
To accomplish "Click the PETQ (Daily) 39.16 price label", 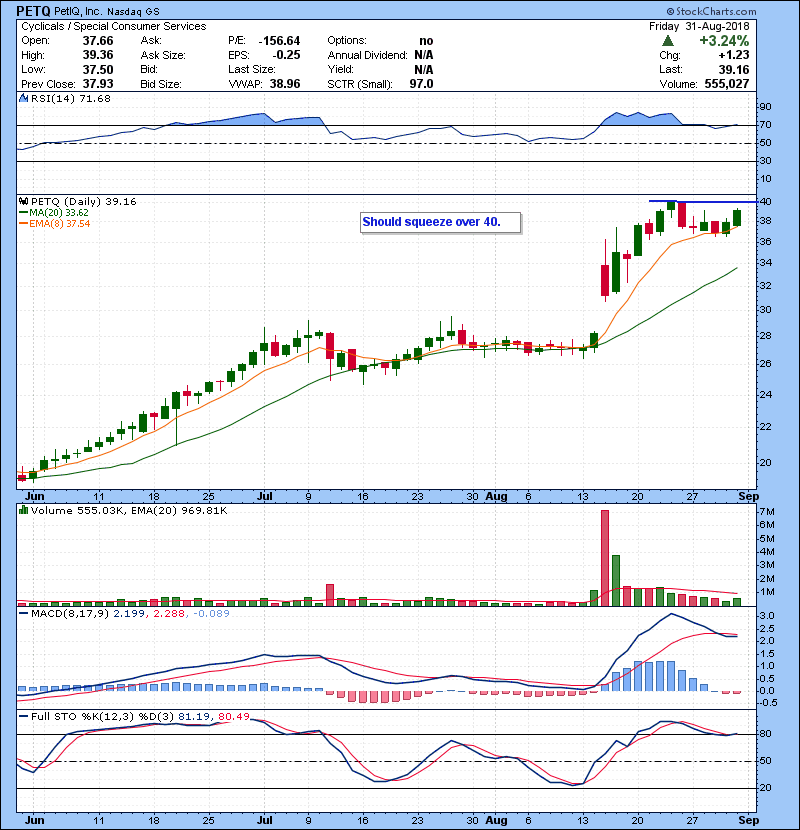I will (84, 202).
